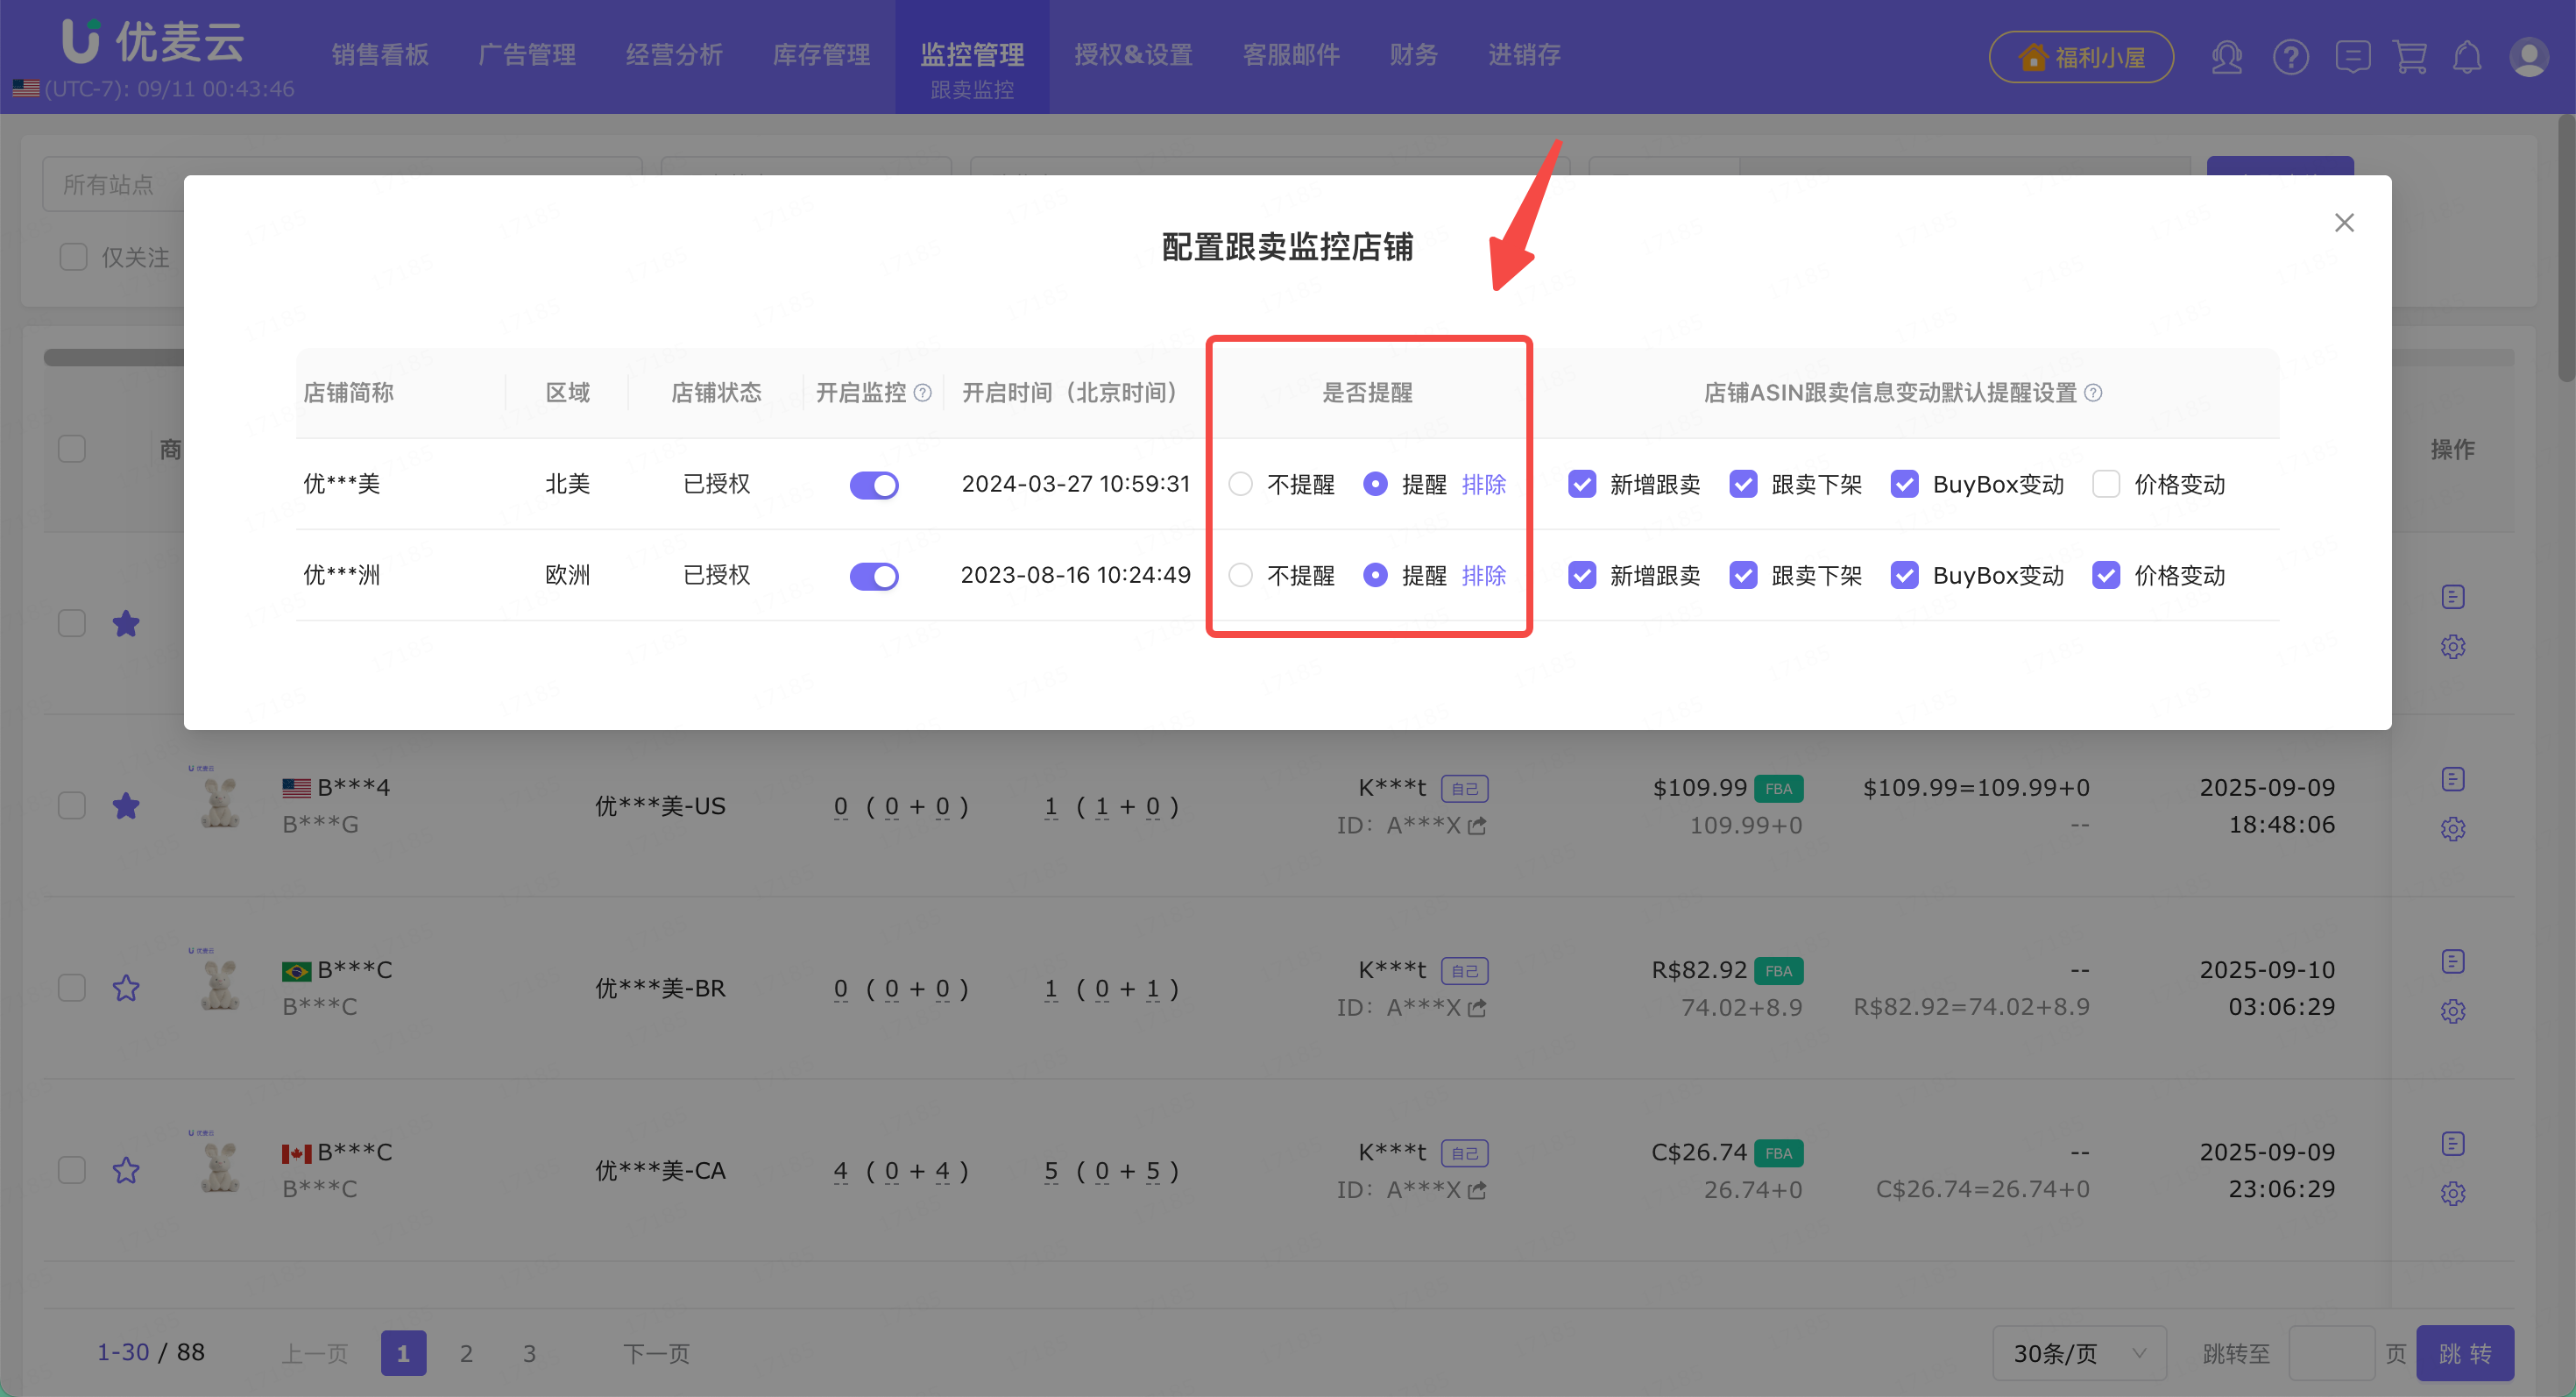Open the help question mark icon
This screenshot has height=1397, width=2576.
click(2290, 57)
